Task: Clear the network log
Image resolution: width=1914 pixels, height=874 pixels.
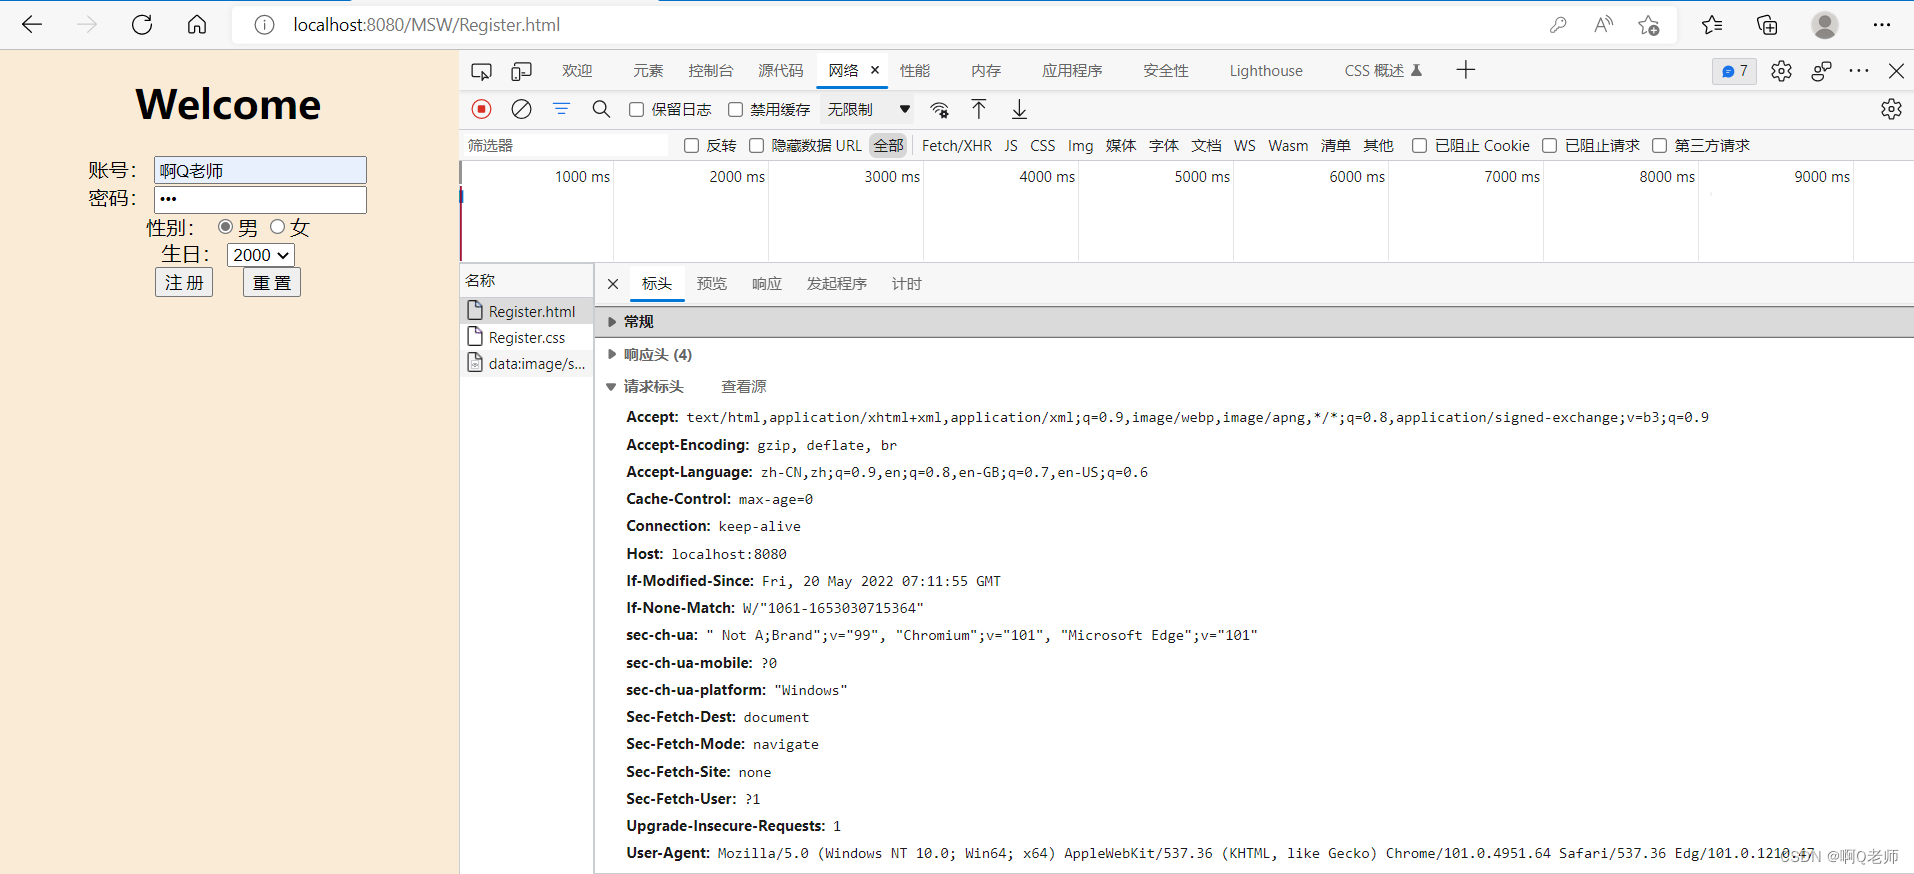Action: 521,109
